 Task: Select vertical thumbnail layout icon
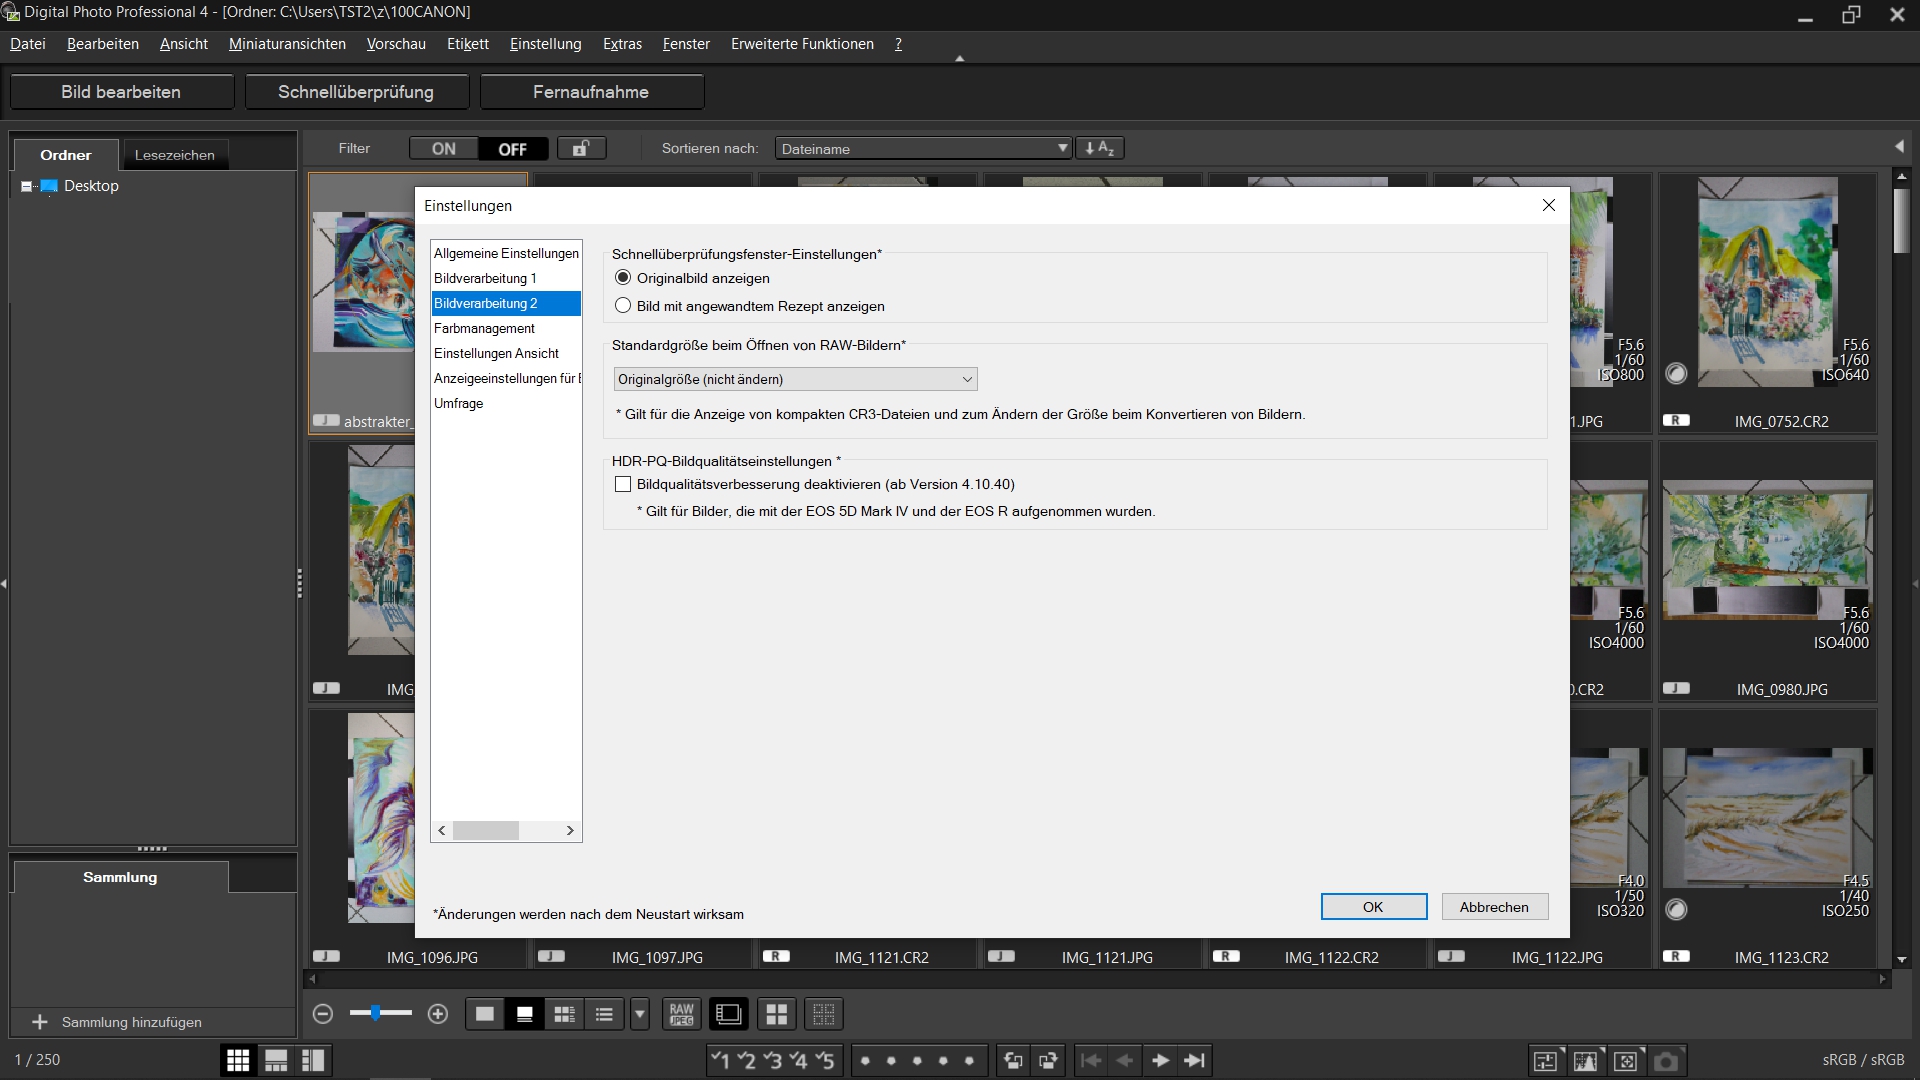point(313,1060)
